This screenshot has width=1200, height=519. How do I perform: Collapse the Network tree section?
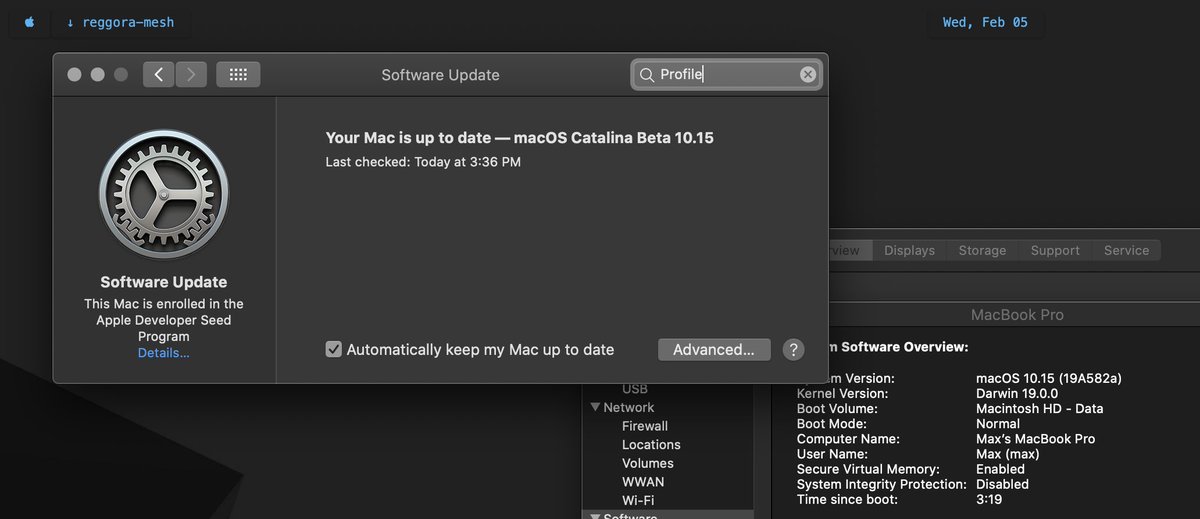click(595, 407)
